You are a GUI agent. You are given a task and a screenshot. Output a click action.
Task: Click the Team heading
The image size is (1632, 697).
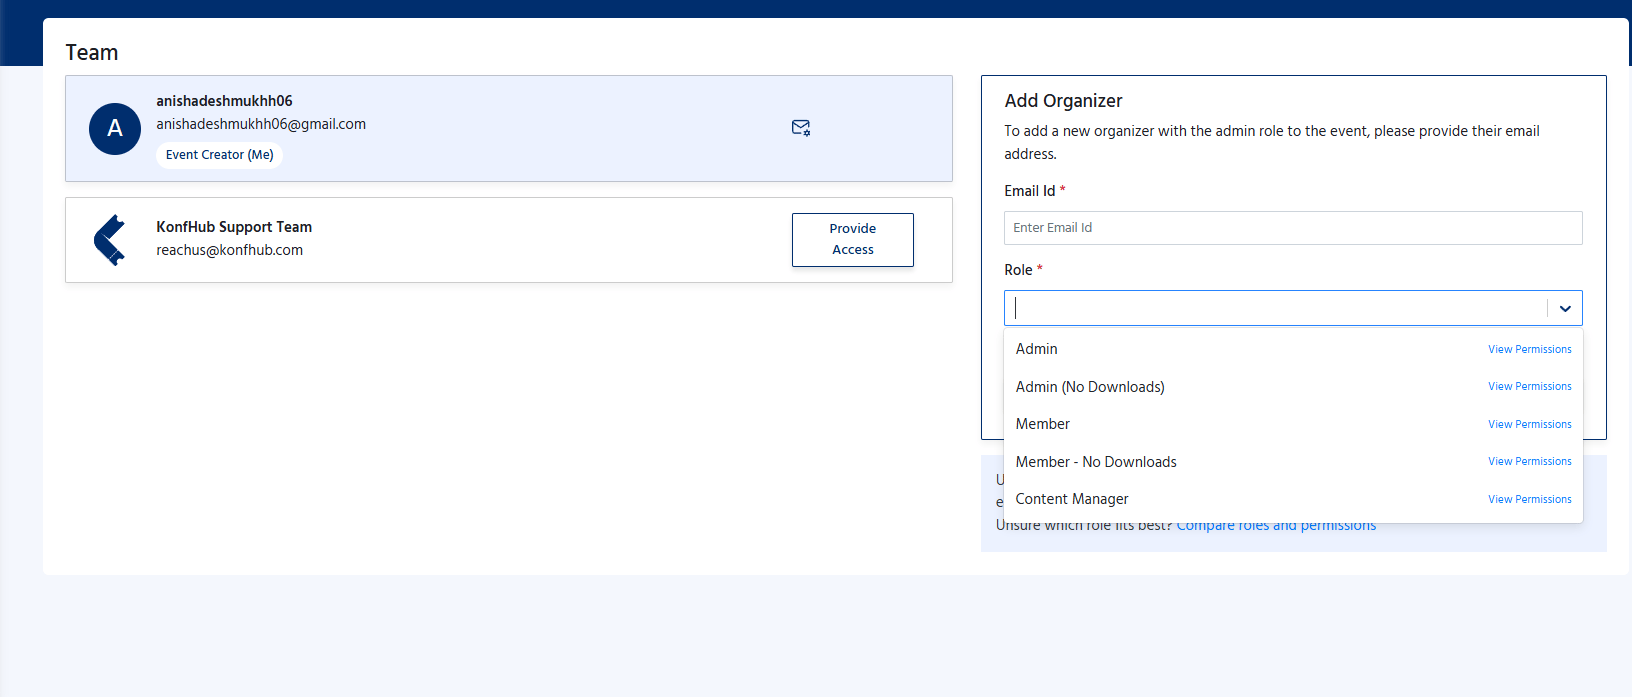pos(92,53)
